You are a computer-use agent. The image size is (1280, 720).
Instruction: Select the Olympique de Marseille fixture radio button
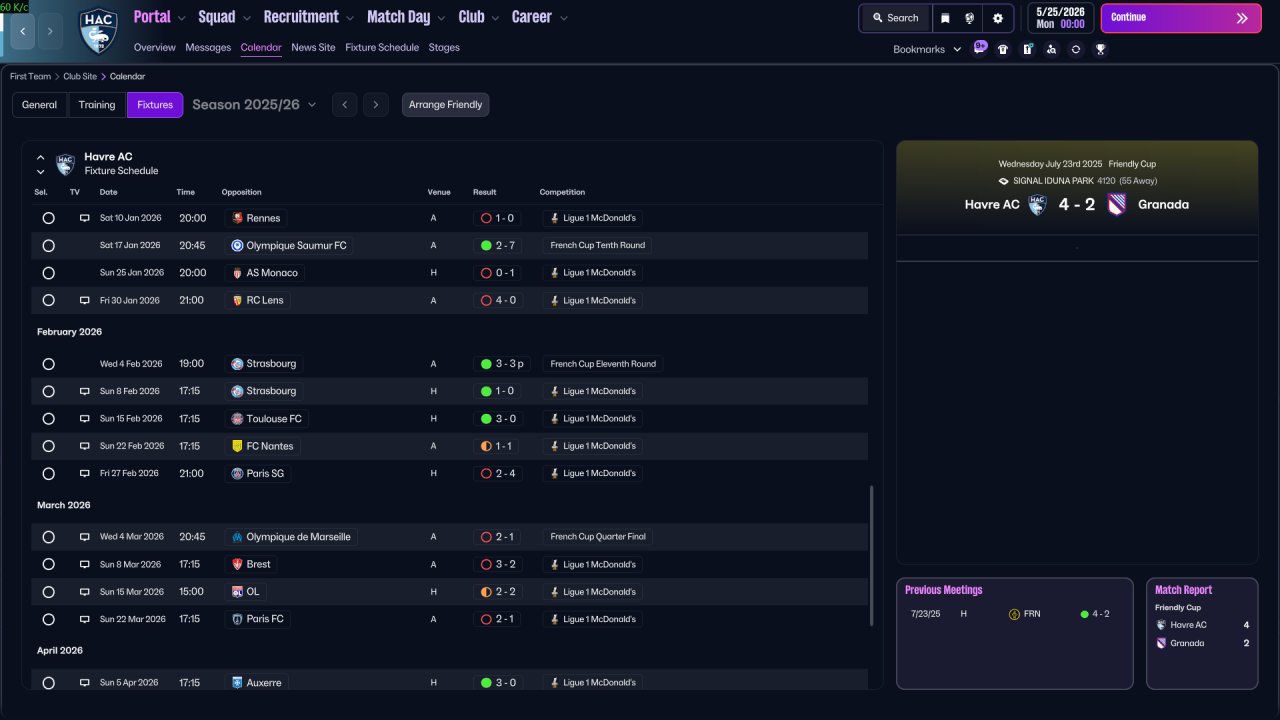[48, 537]
